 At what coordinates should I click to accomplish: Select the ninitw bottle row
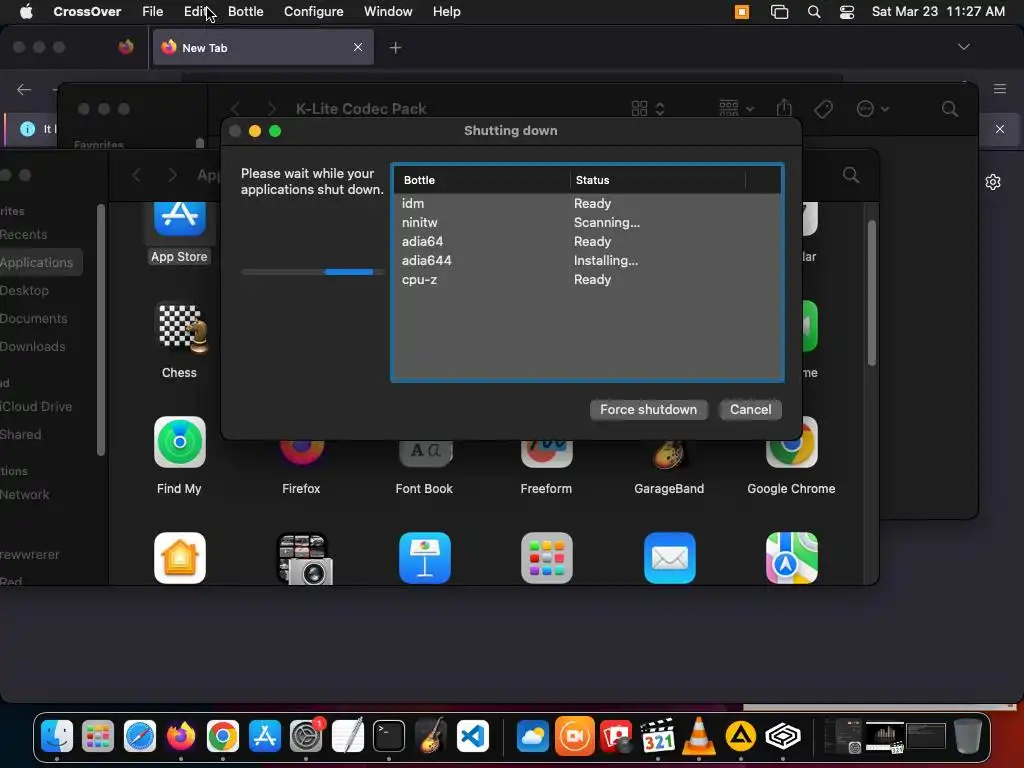click(587, 223)
